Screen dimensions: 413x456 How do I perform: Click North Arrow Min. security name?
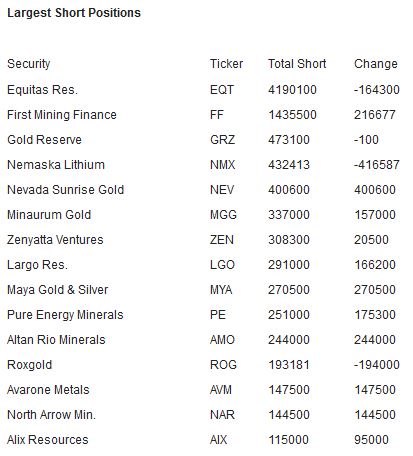pos(51,415)
